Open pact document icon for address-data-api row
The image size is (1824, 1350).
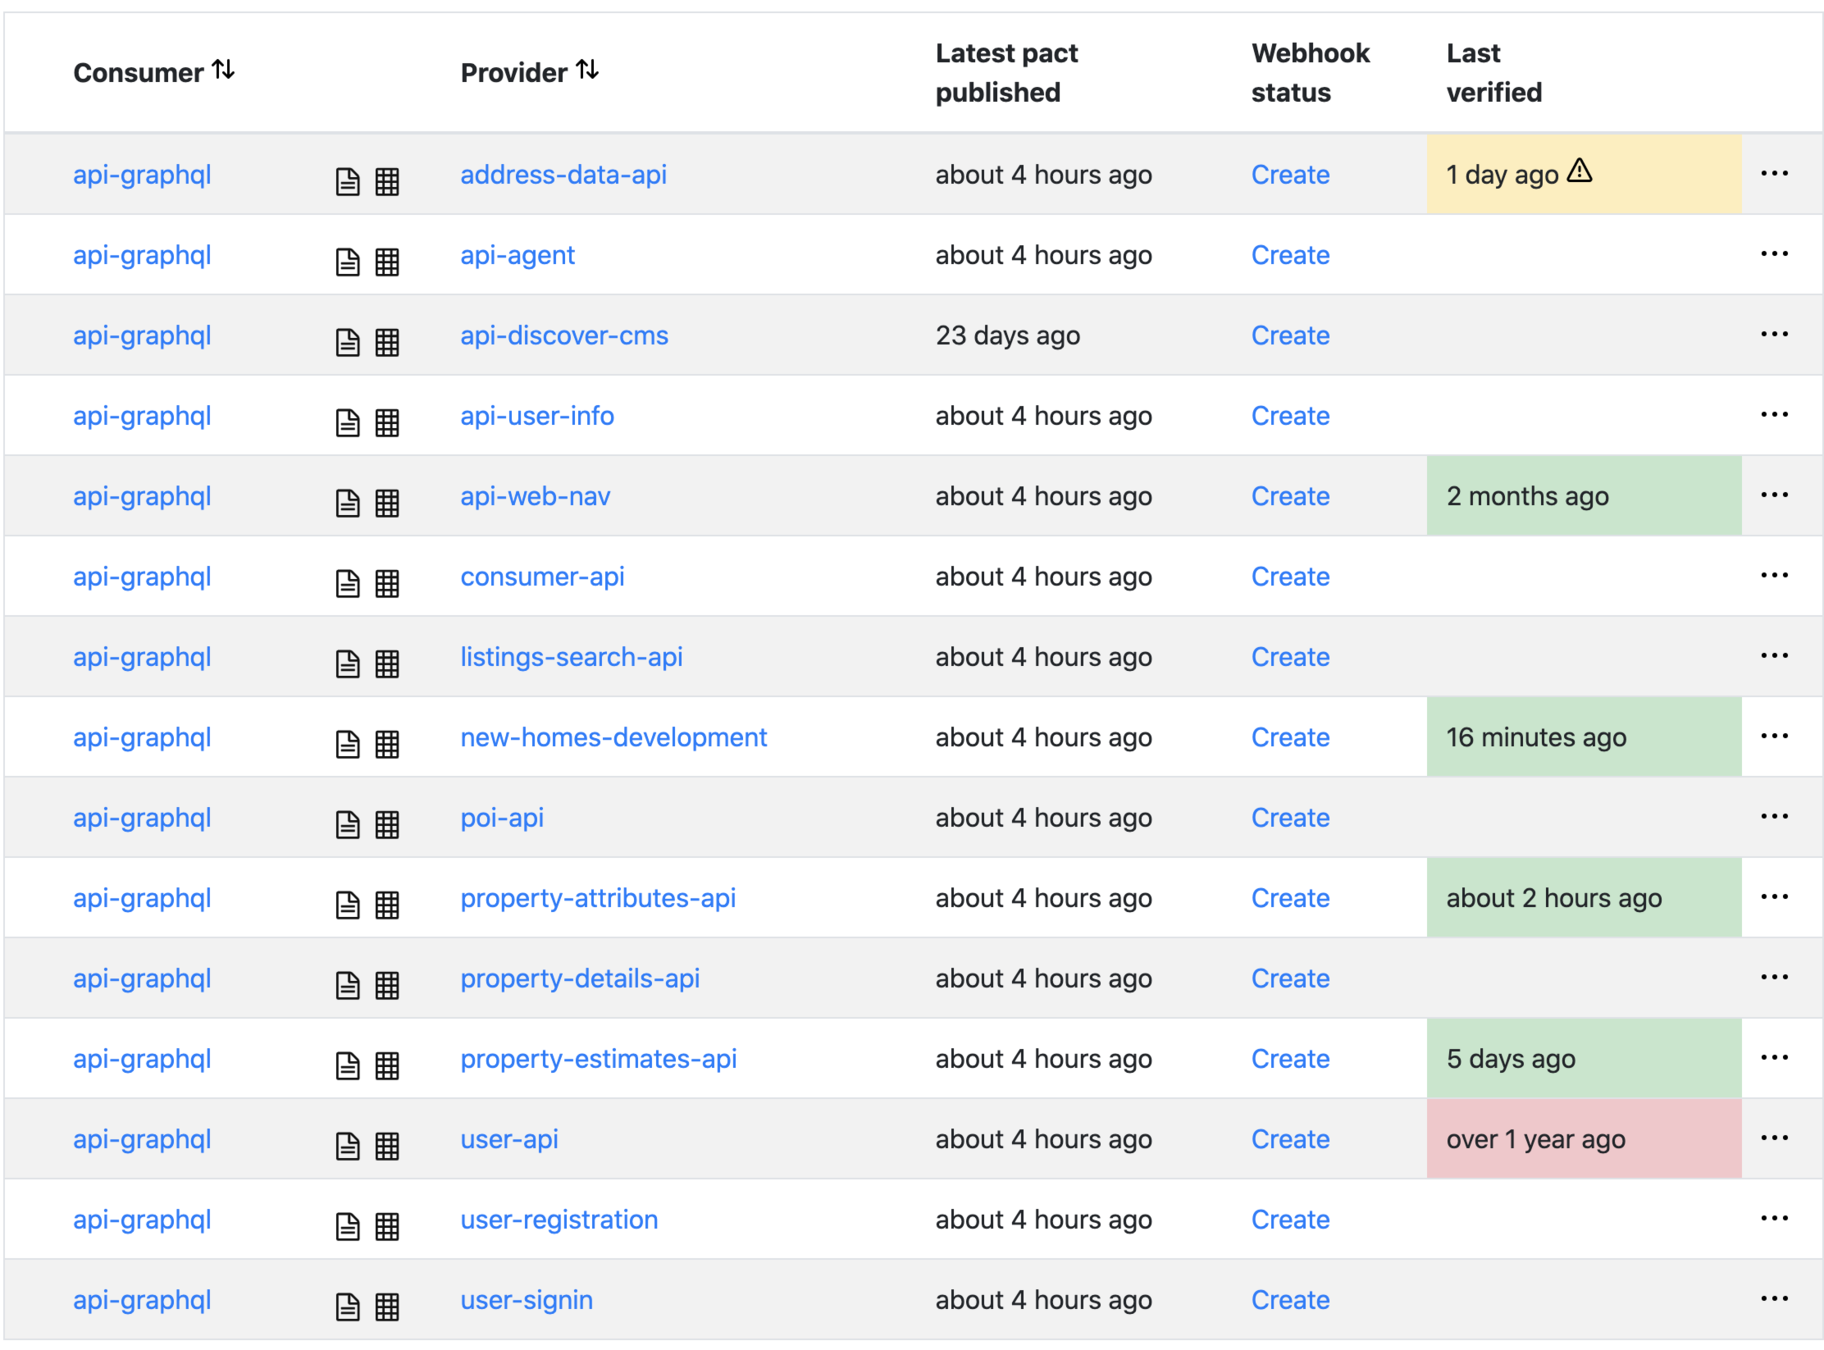click(347, 181)
